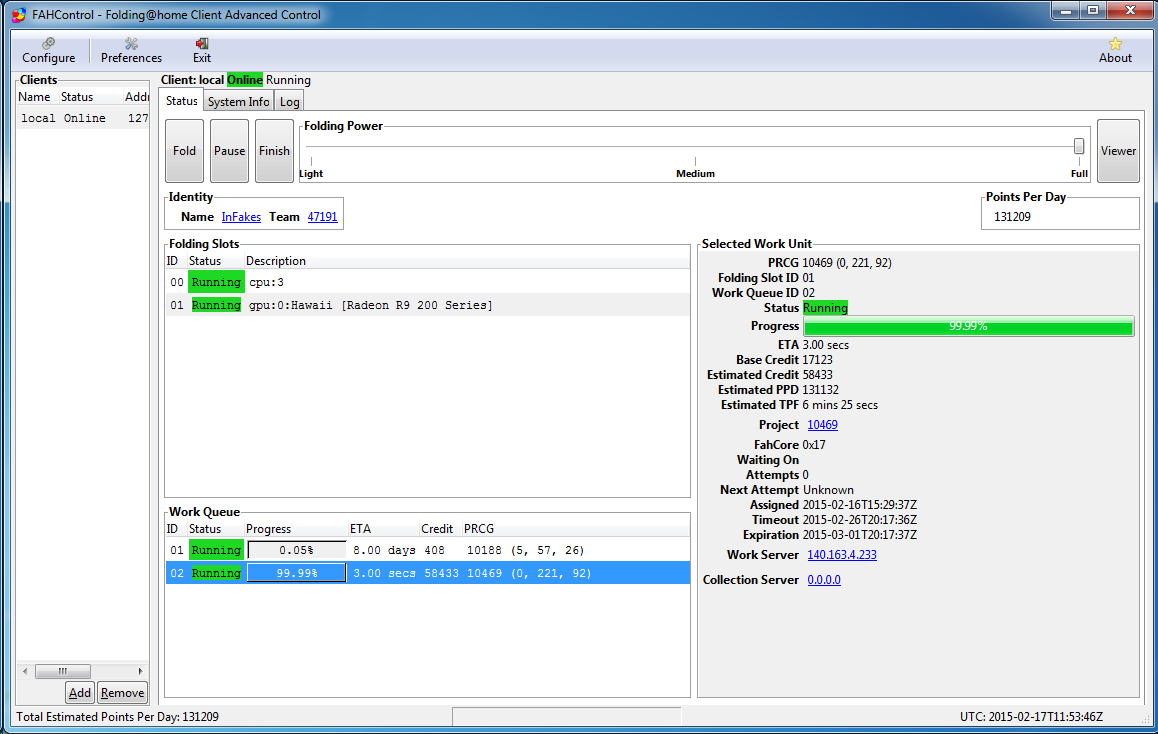
Task: Click the FAHControl title bar app icon
Action: point(19,14)
